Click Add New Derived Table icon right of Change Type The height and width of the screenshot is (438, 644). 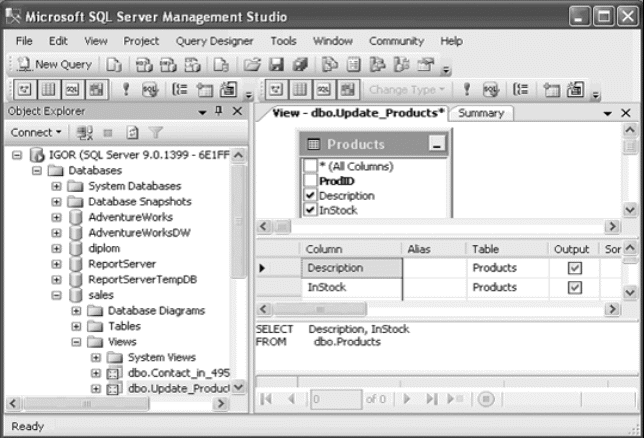pyautogui.click(x=575, y=89)
